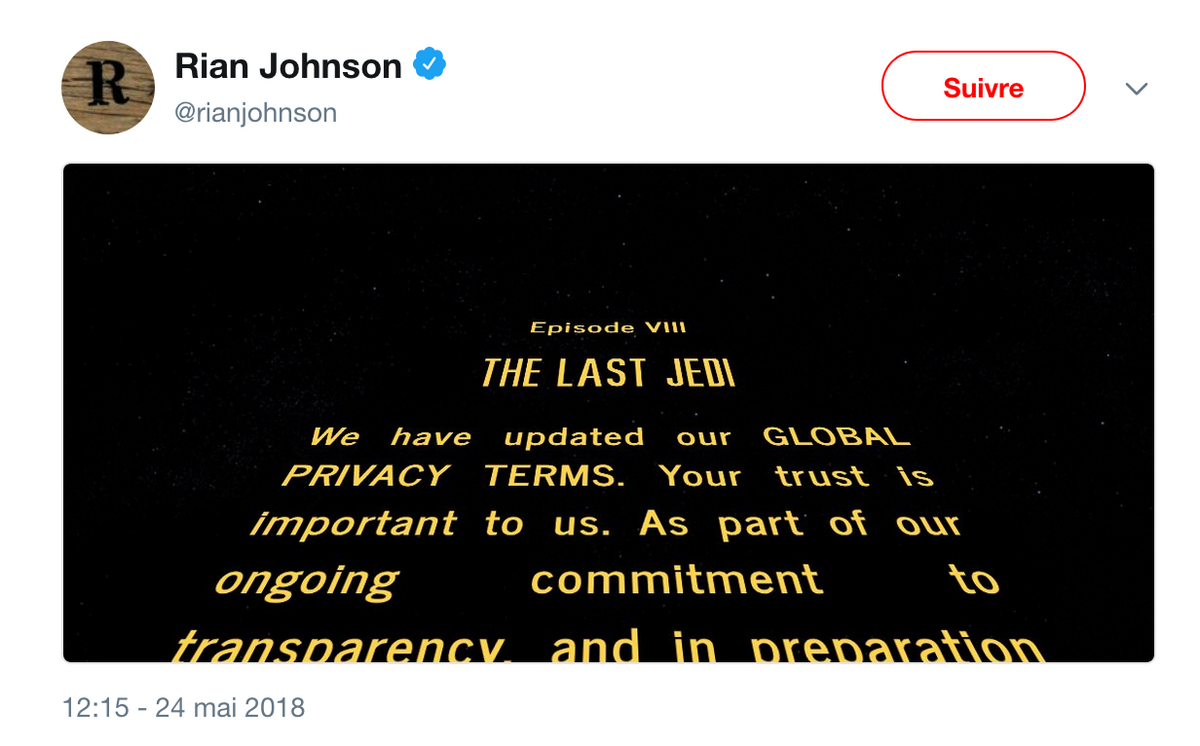This screenshot has width=1200, height=746.
Task: Click Rian Johnson's round profile avatar
Action: [x=108, y=87]
